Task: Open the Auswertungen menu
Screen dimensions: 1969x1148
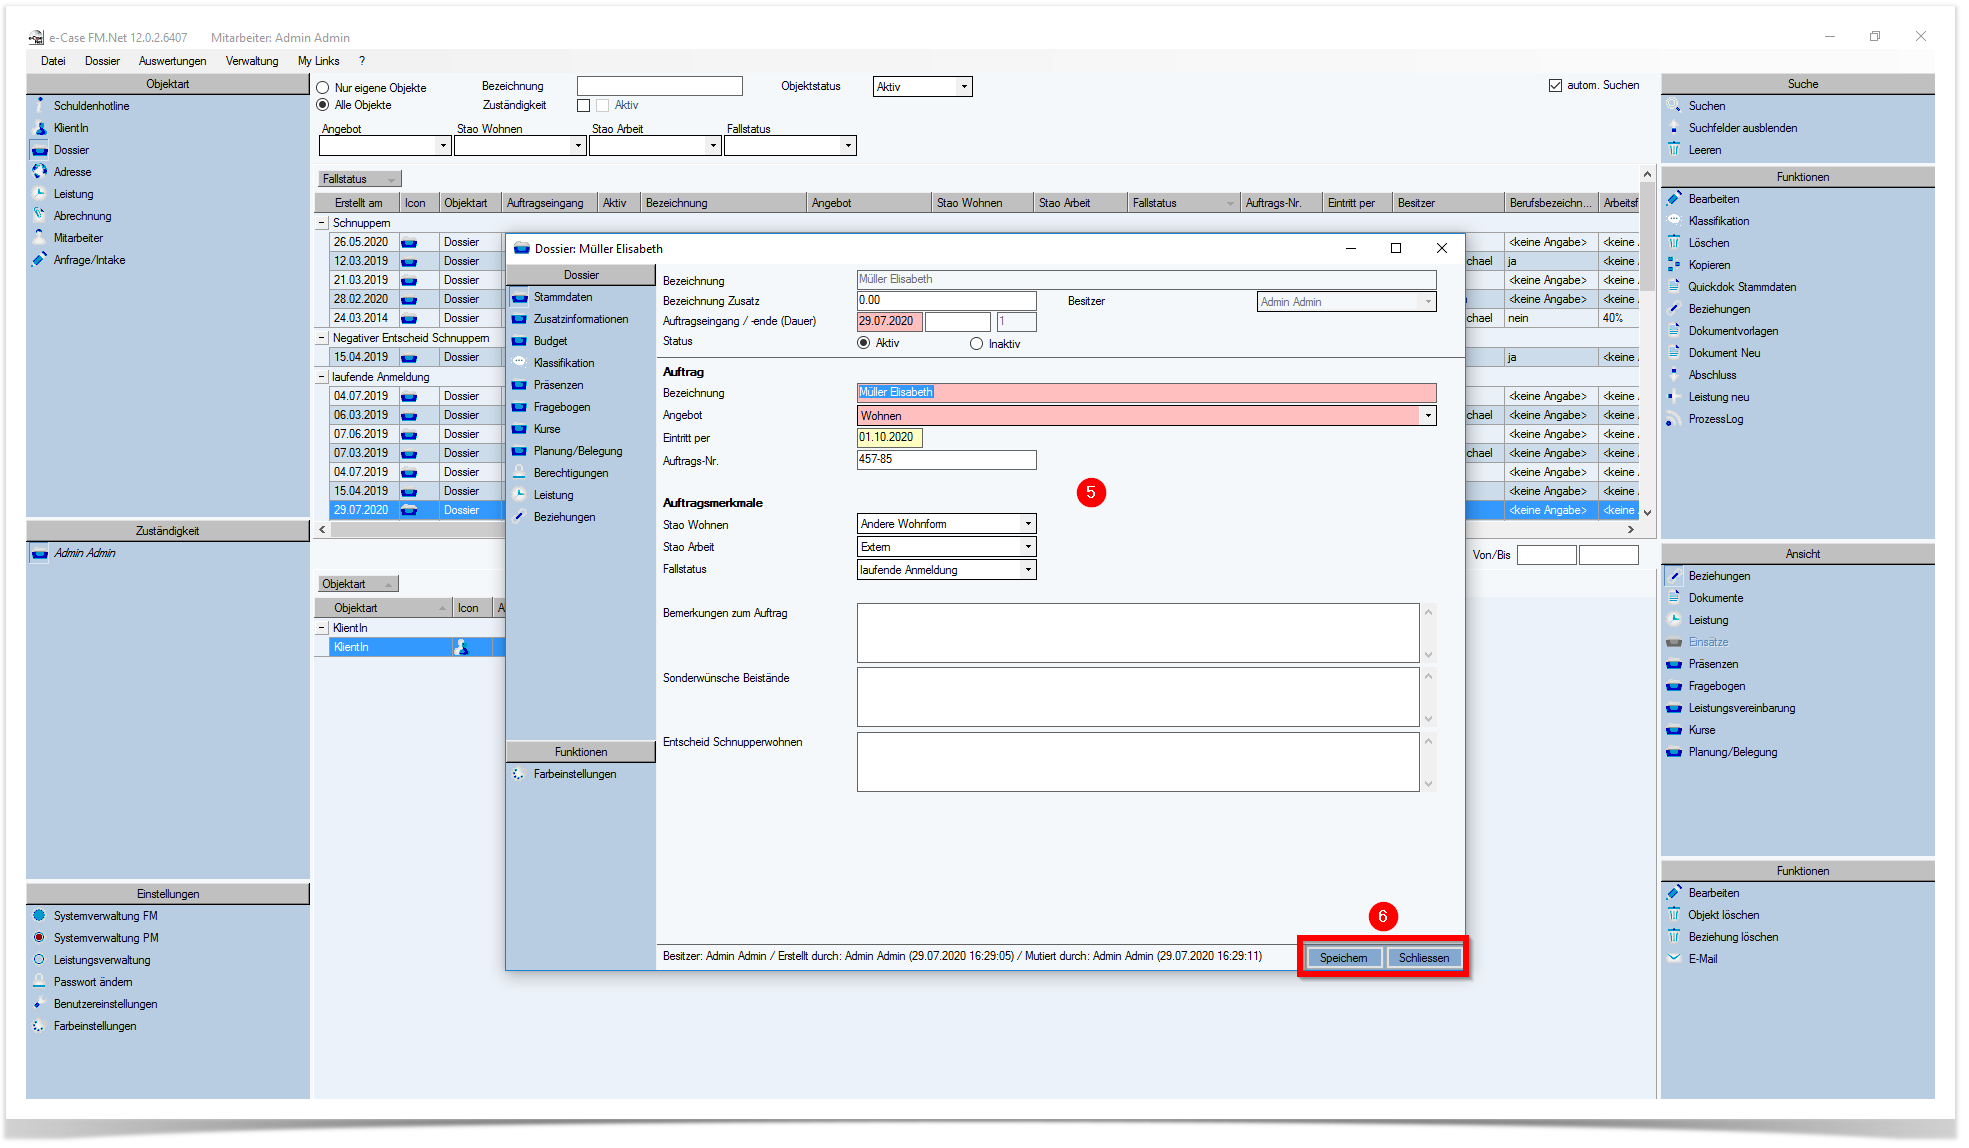Action: tap(172, 61)
